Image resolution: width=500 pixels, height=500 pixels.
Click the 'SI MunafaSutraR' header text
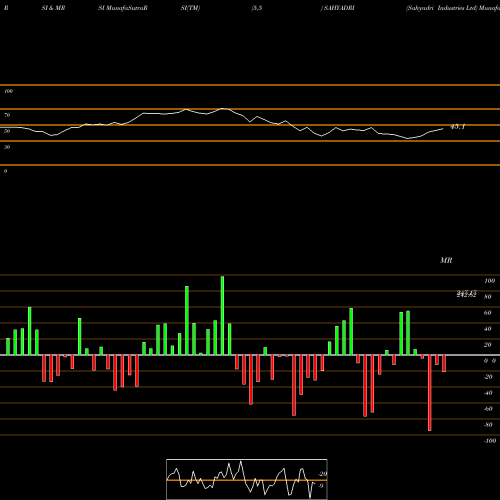tap(123, 8)
